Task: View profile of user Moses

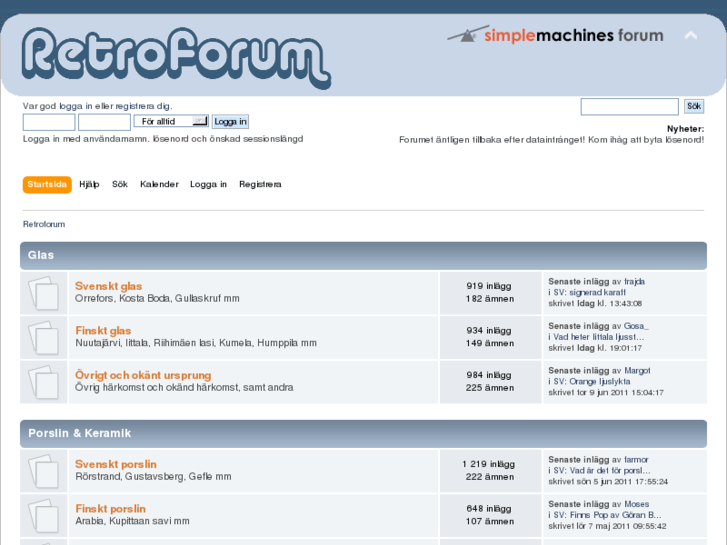Action: tap(637, 504)
